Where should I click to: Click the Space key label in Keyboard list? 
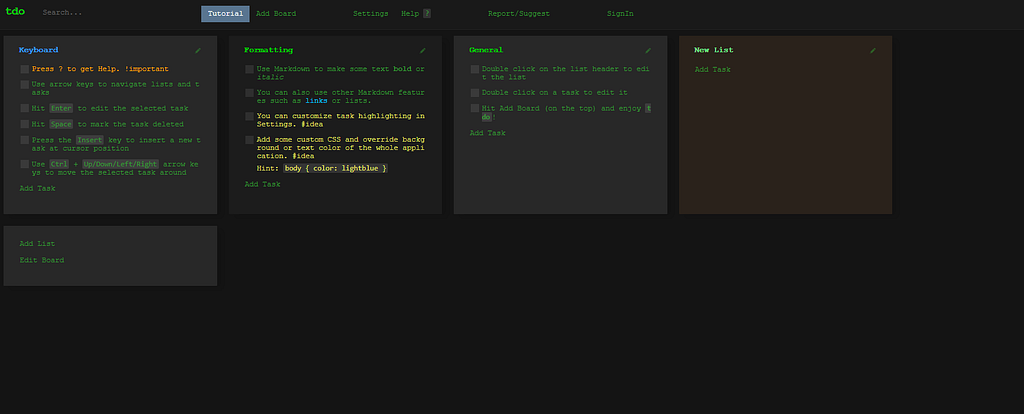pos(61,124)
